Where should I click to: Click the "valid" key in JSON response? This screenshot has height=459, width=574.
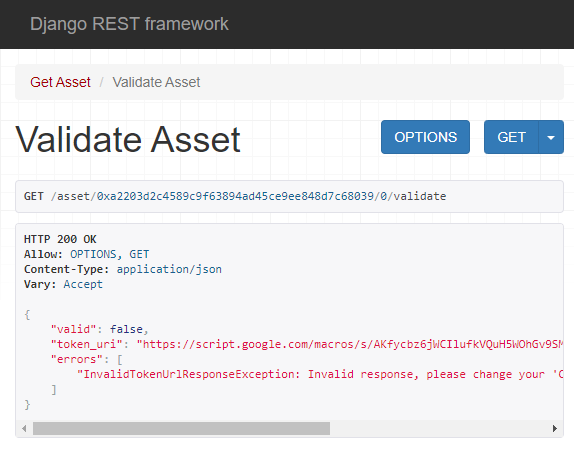74,329
